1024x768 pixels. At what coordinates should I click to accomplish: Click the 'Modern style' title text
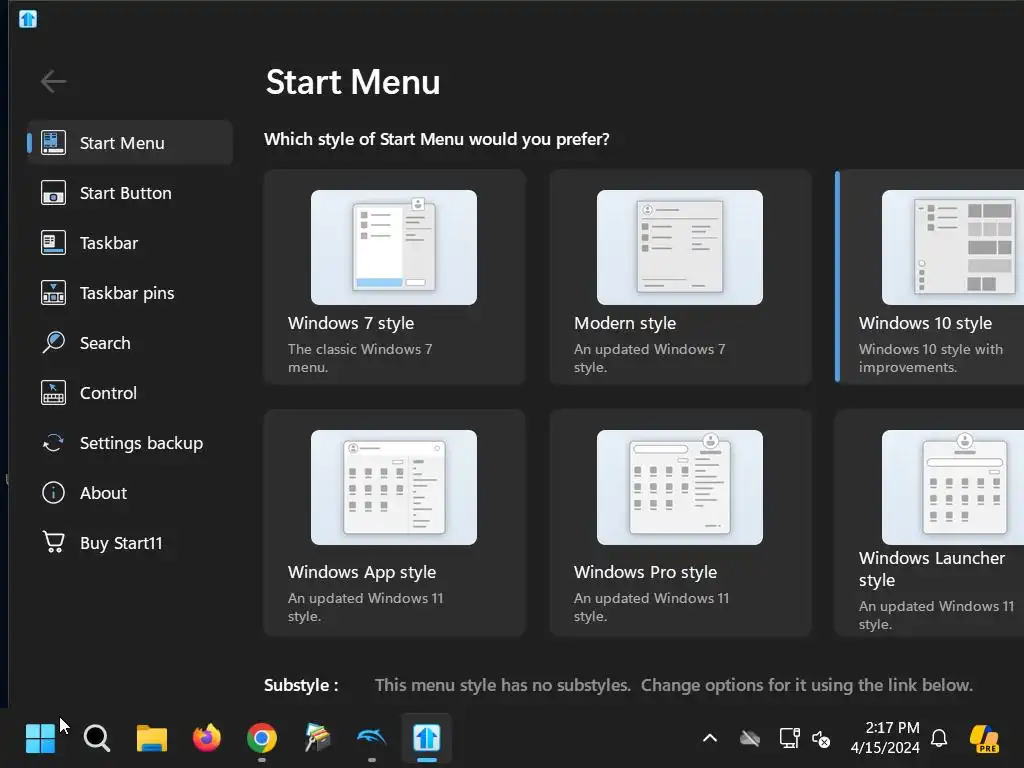pyautogui.click(x=625, y=323)
